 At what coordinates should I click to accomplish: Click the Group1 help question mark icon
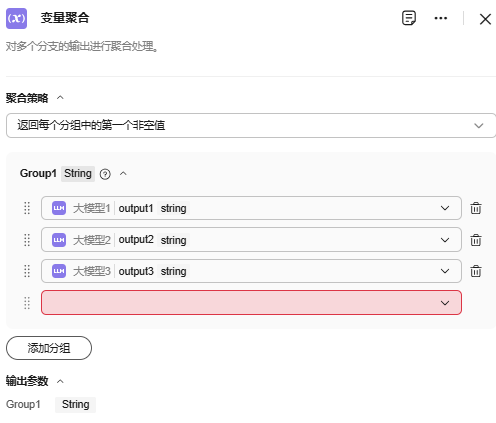click(x=105, y=174)
